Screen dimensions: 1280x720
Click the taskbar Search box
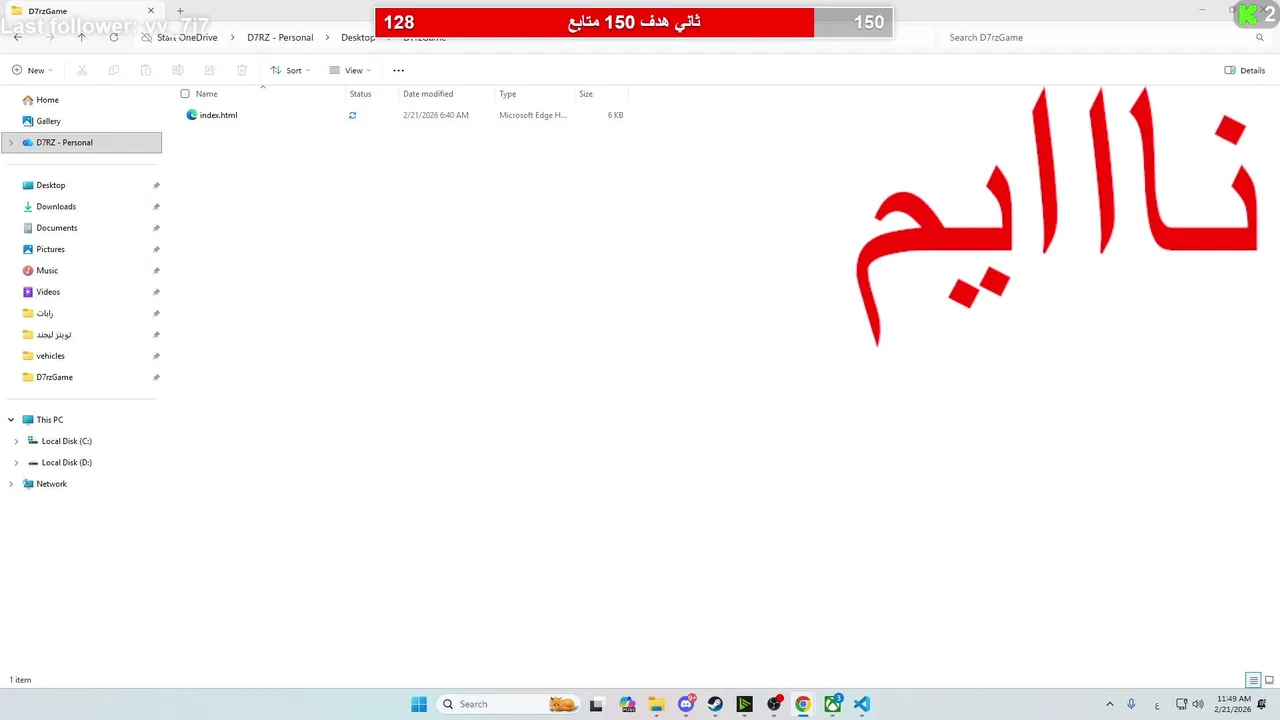click(x=510, y=704)
